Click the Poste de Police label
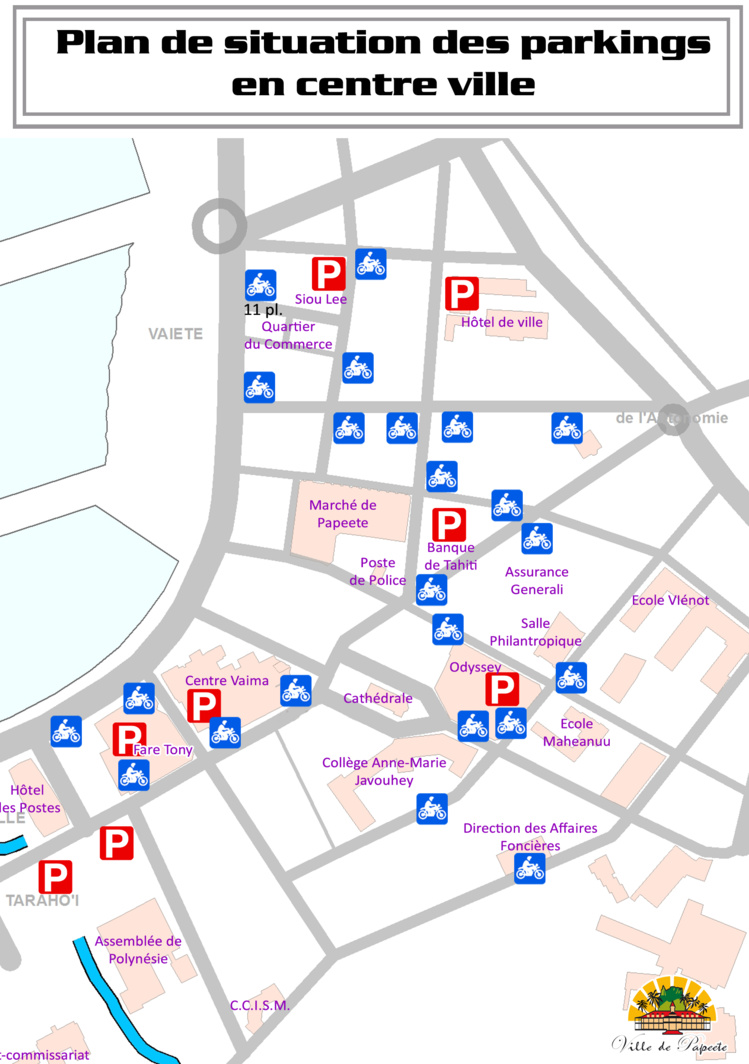Screen dimensions: 749x1064 click(377, 572)
